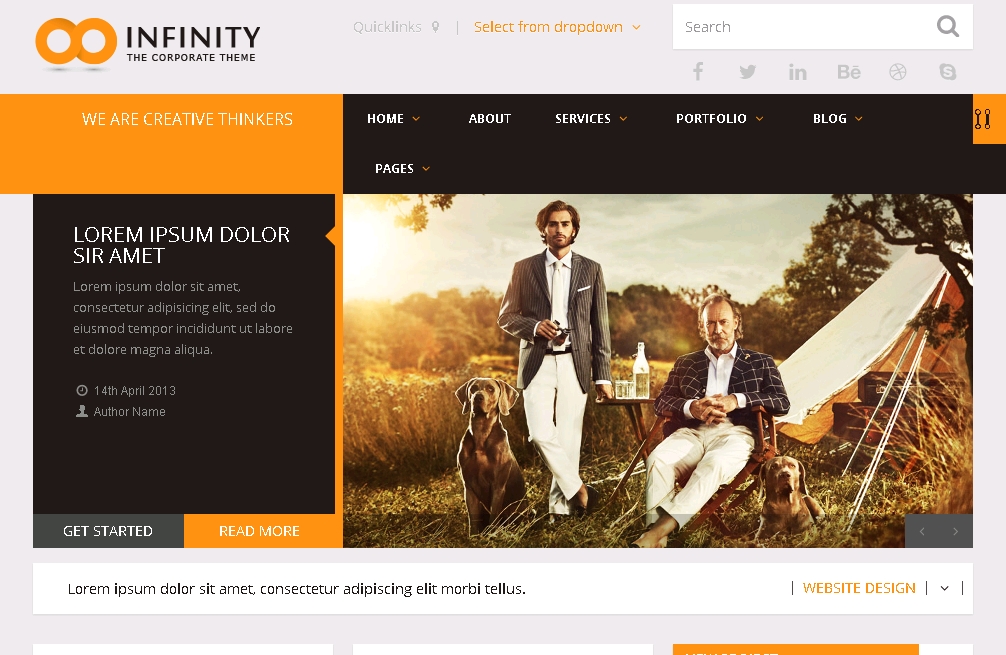This screenshot has height=655, width=1006.
Task: Click the Dribbble ball icon
Action: (x=898, y=72)
